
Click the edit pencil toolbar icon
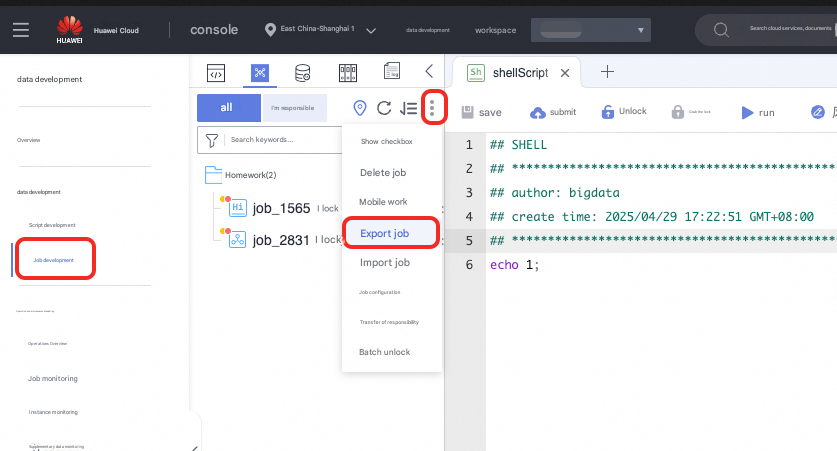coord(817,112)
